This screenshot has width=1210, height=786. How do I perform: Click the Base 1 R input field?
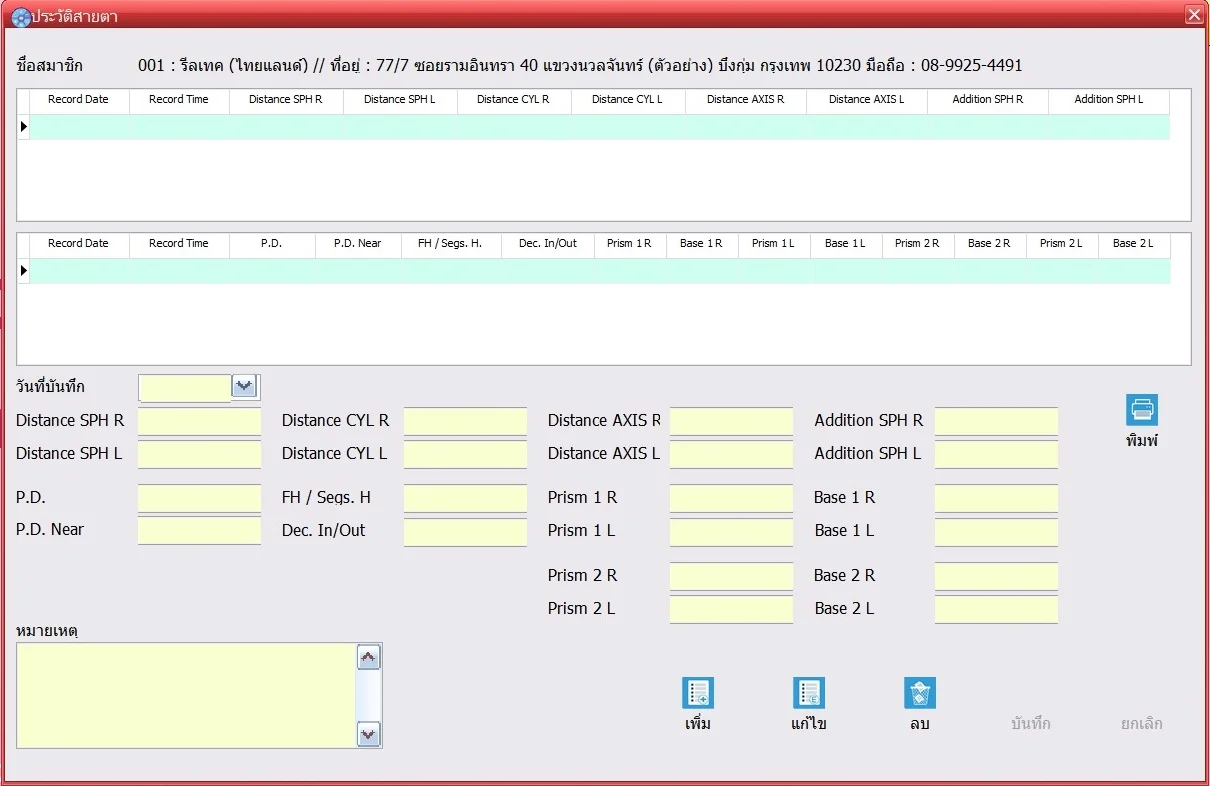click(996, 499)
